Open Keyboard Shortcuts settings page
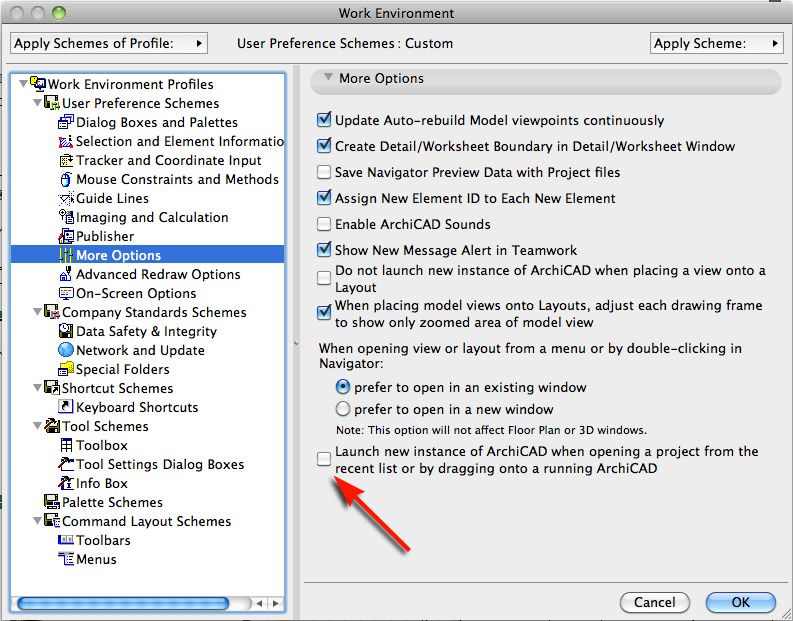793x621 pixels. point(137,407)
